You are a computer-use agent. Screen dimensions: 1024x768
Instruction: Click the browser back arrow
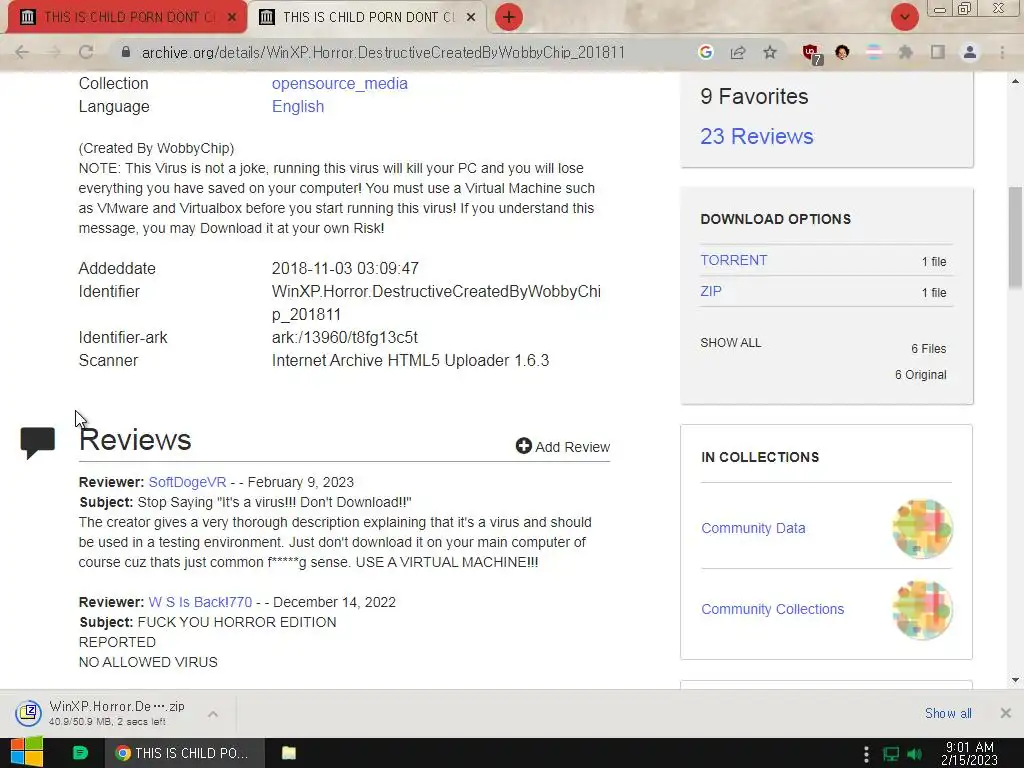tap(22, 52)
